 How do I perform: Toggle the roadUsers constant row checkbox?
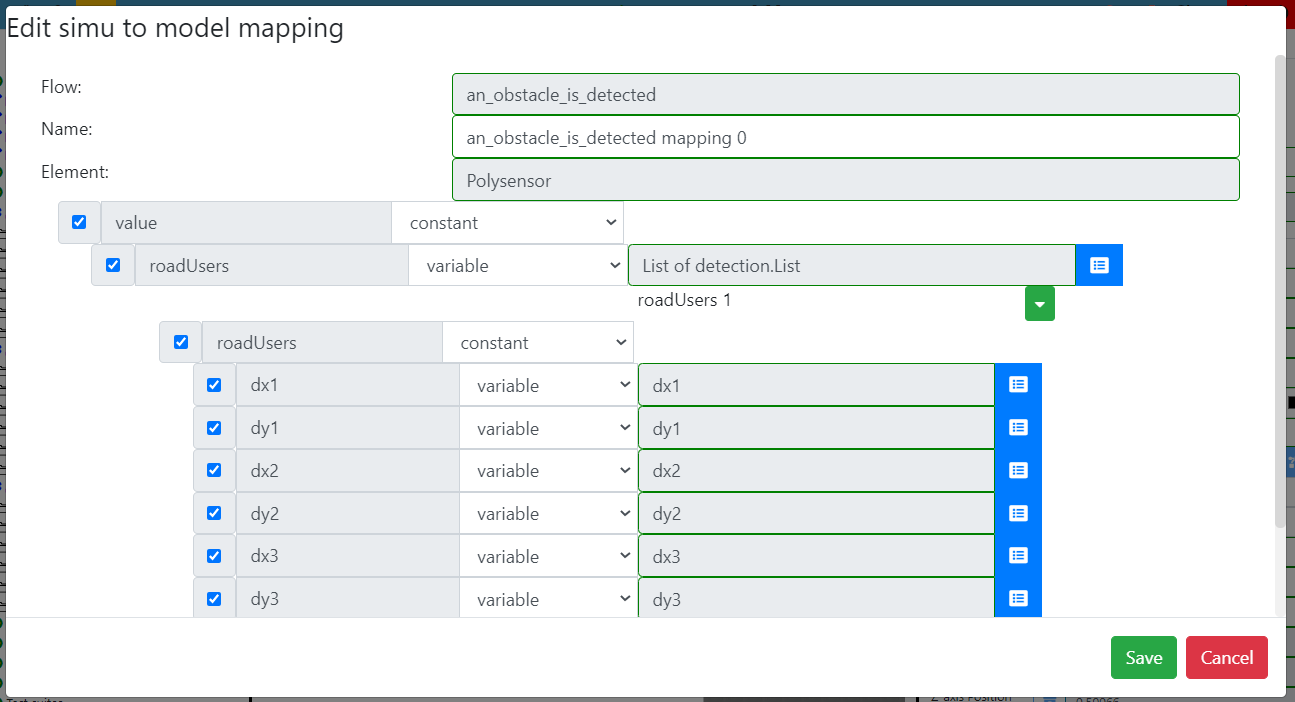click(x=181, y=342)
